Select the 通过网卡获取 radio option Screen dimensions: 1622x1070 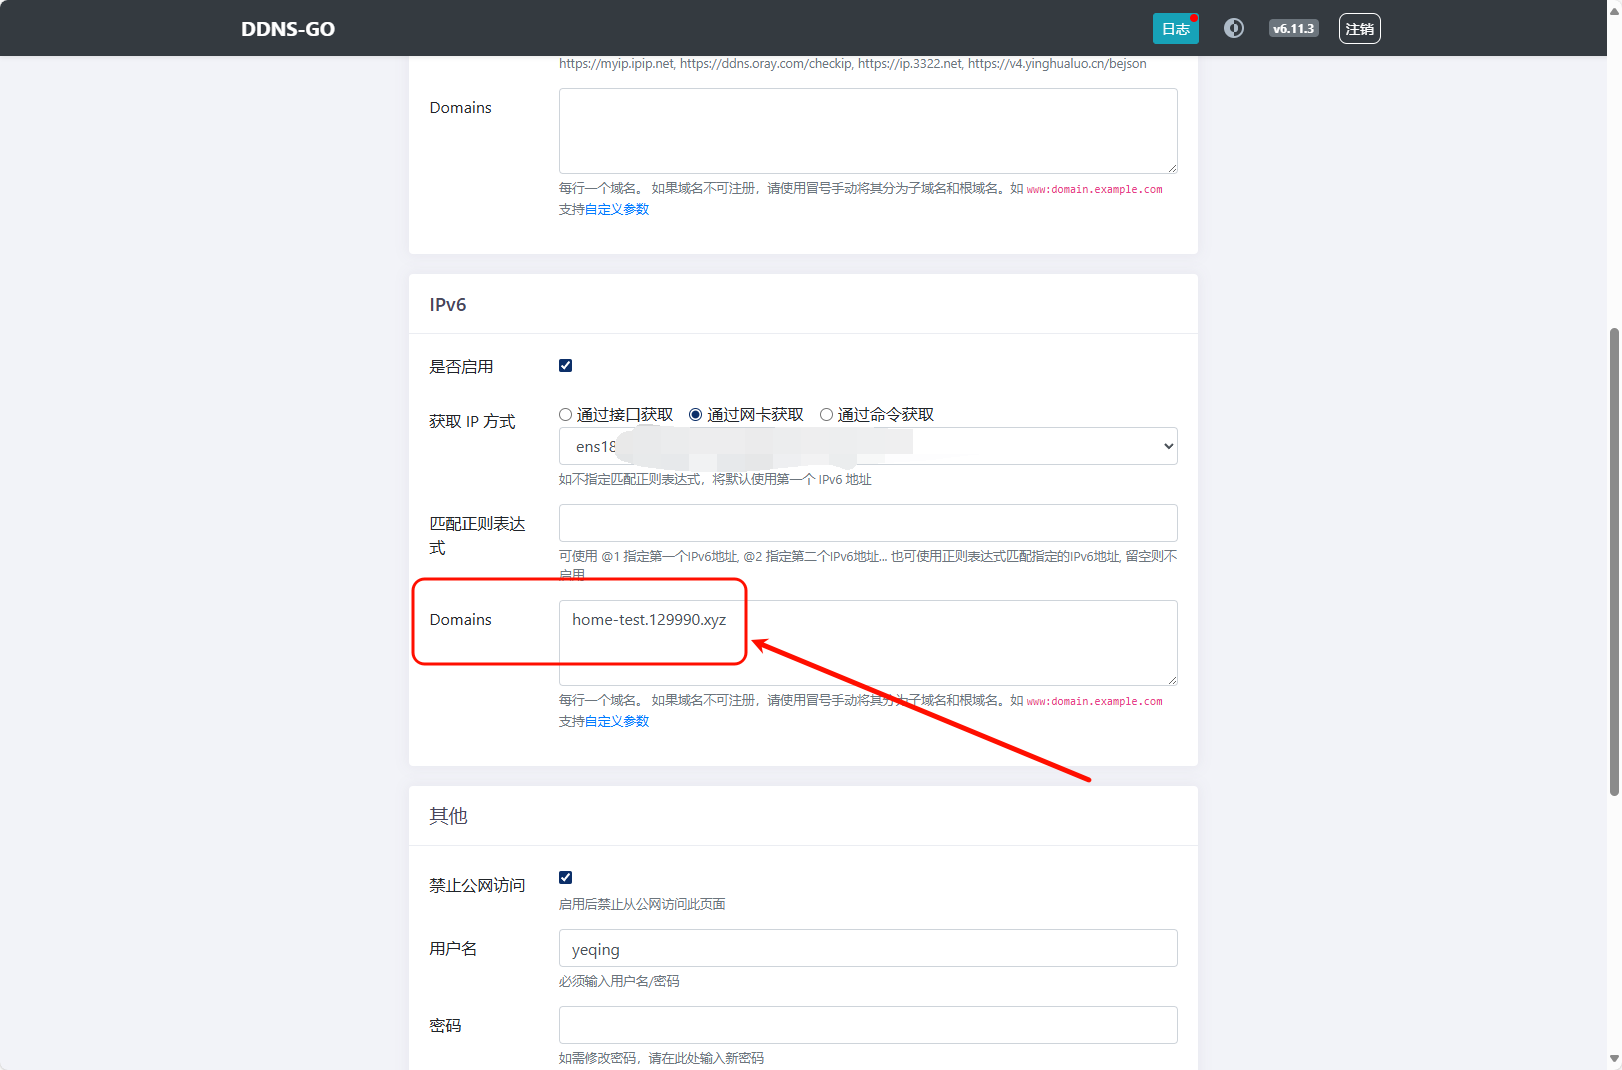(696, 415)
